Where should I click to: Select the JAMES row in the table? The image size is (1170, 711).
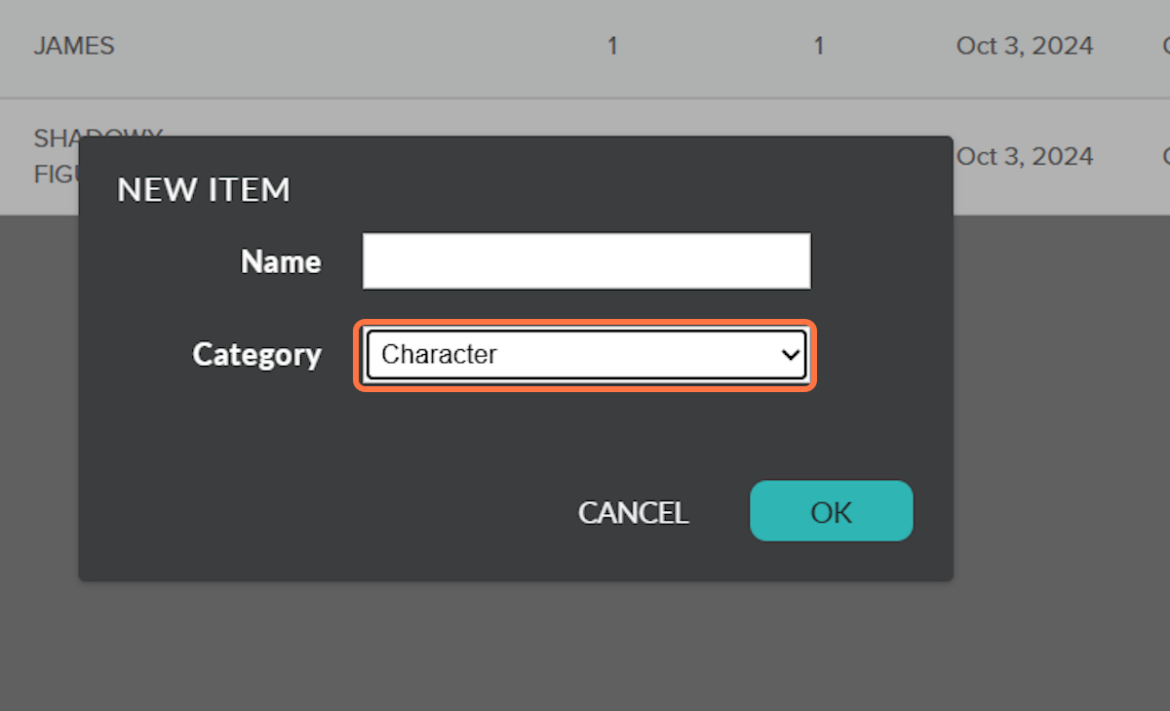point(74,45)
